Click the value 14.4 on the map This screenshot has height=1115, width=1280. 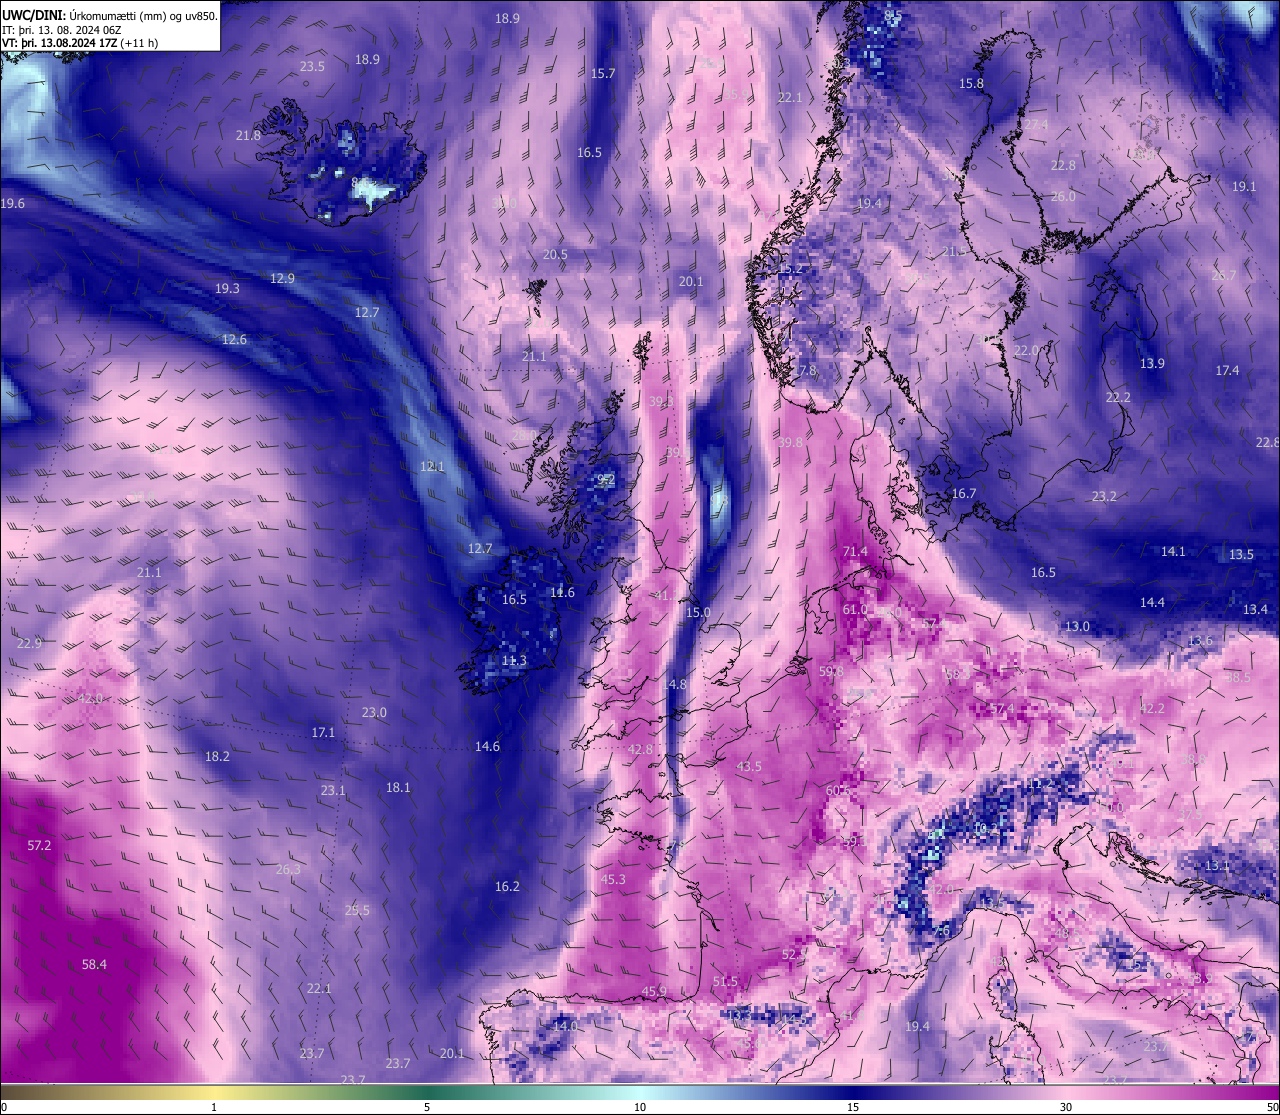(x=1152, y=602)
